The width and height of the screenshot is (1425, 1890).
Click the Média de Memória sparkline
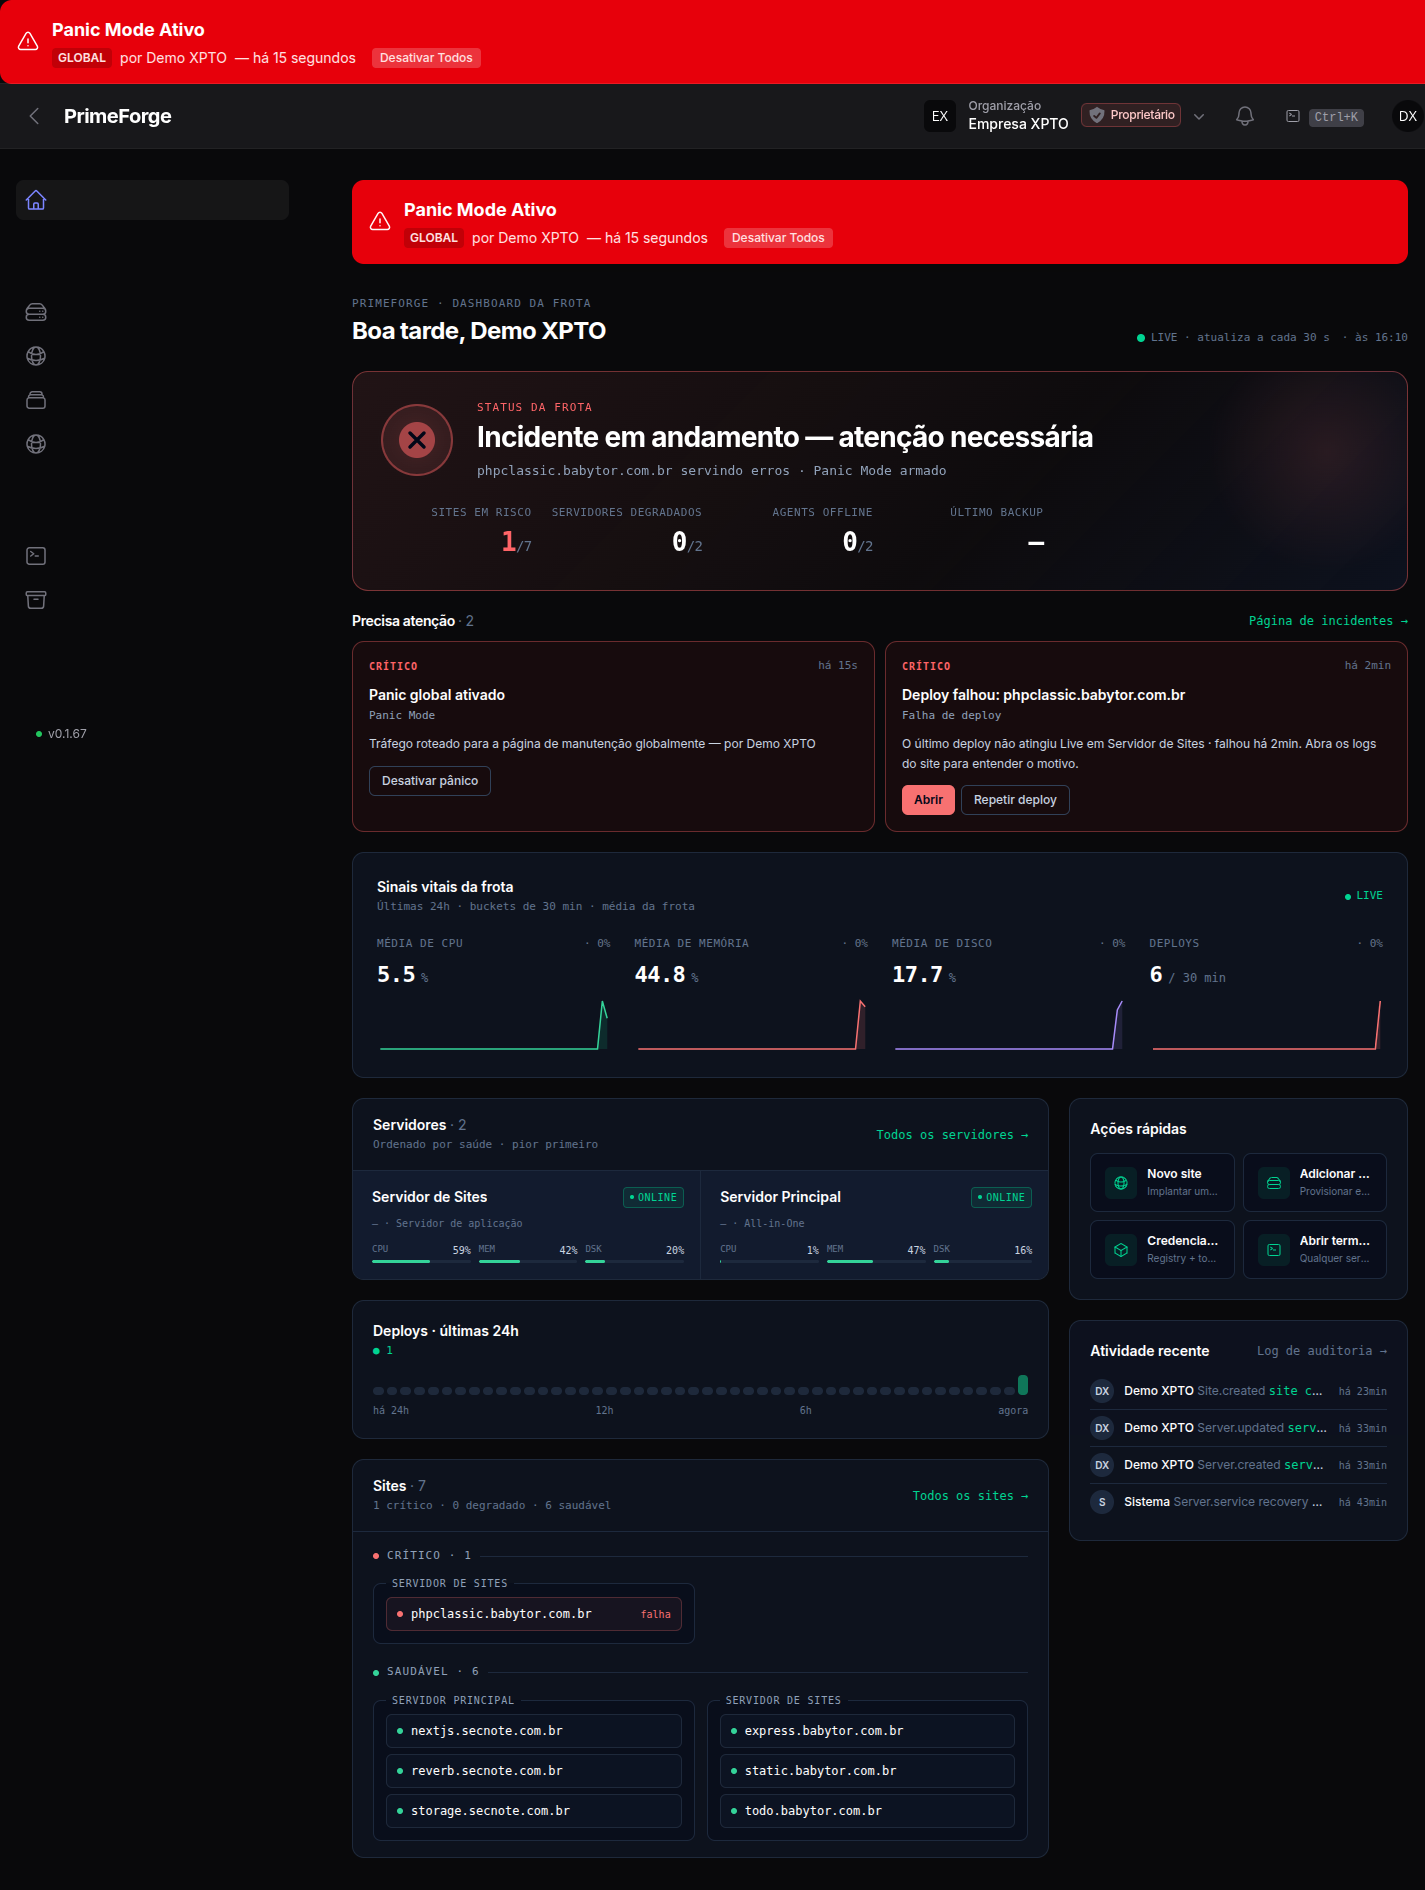(751, 1024)
